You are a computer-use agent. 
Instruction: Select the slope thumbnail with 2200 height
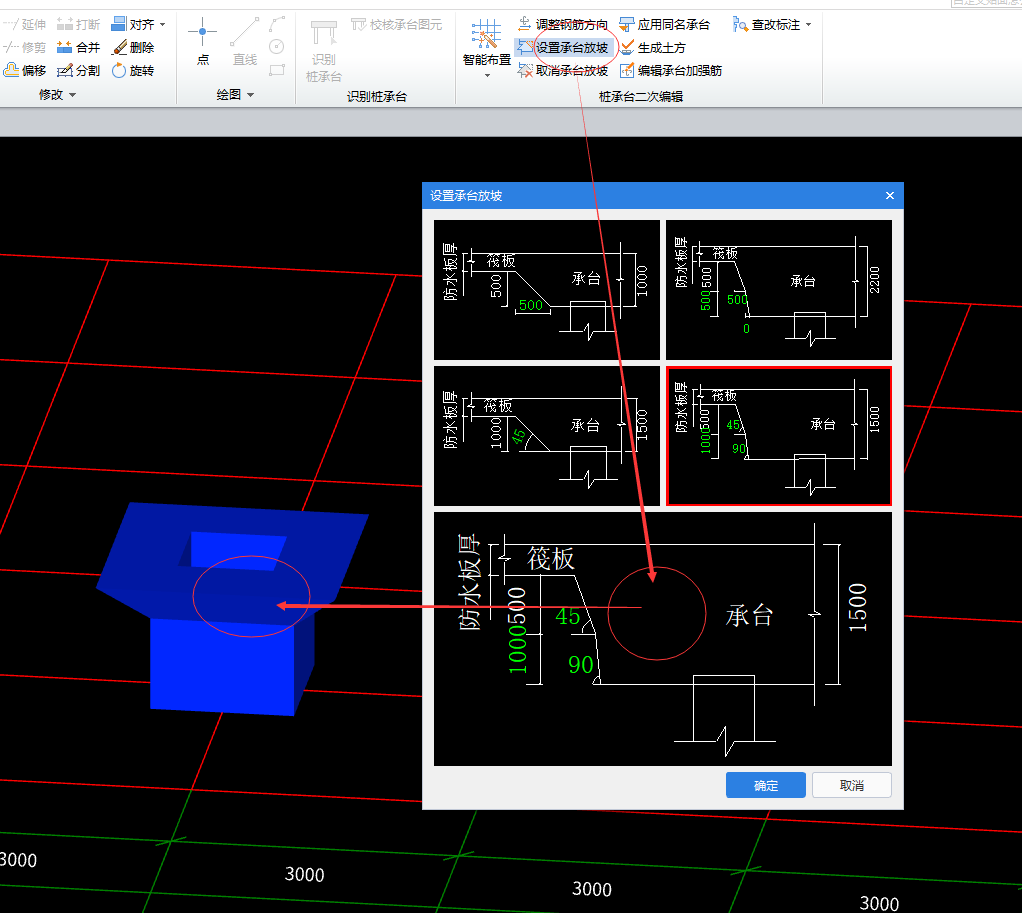pos(779,289)
